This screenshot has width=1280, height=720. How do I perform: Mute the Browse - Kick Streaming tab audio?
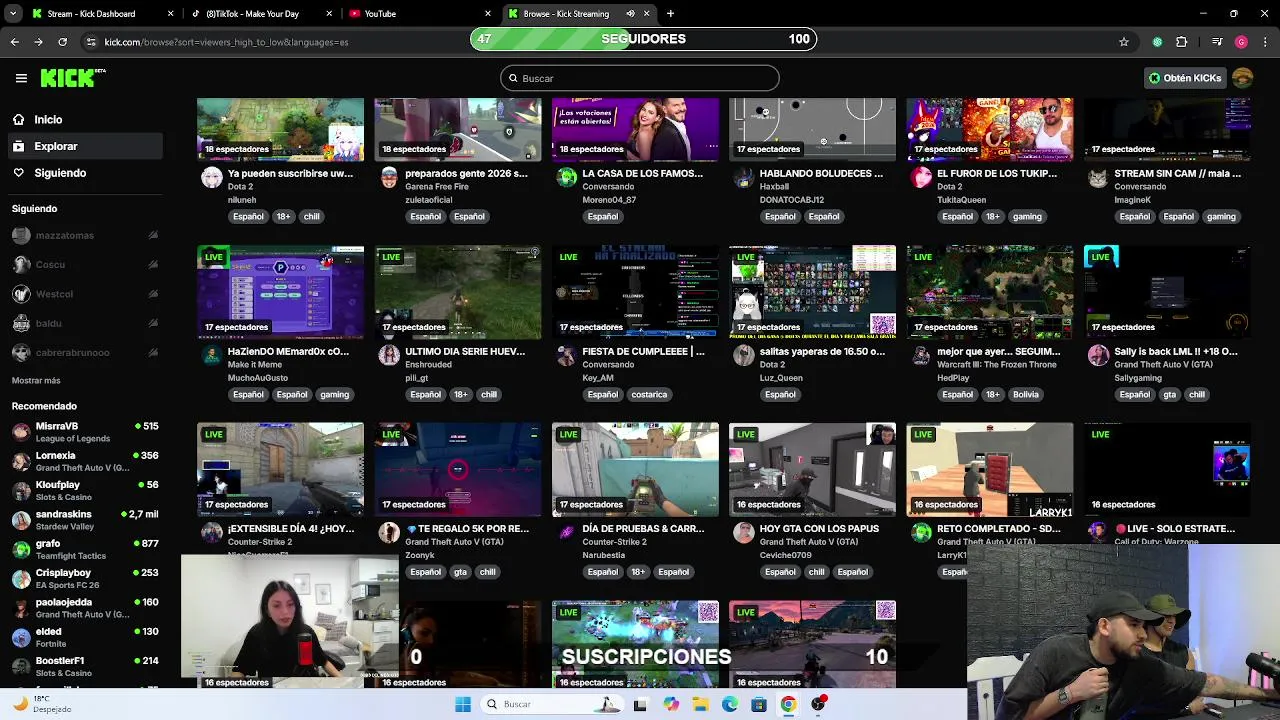pyautogui.click(x=630, y=14)
